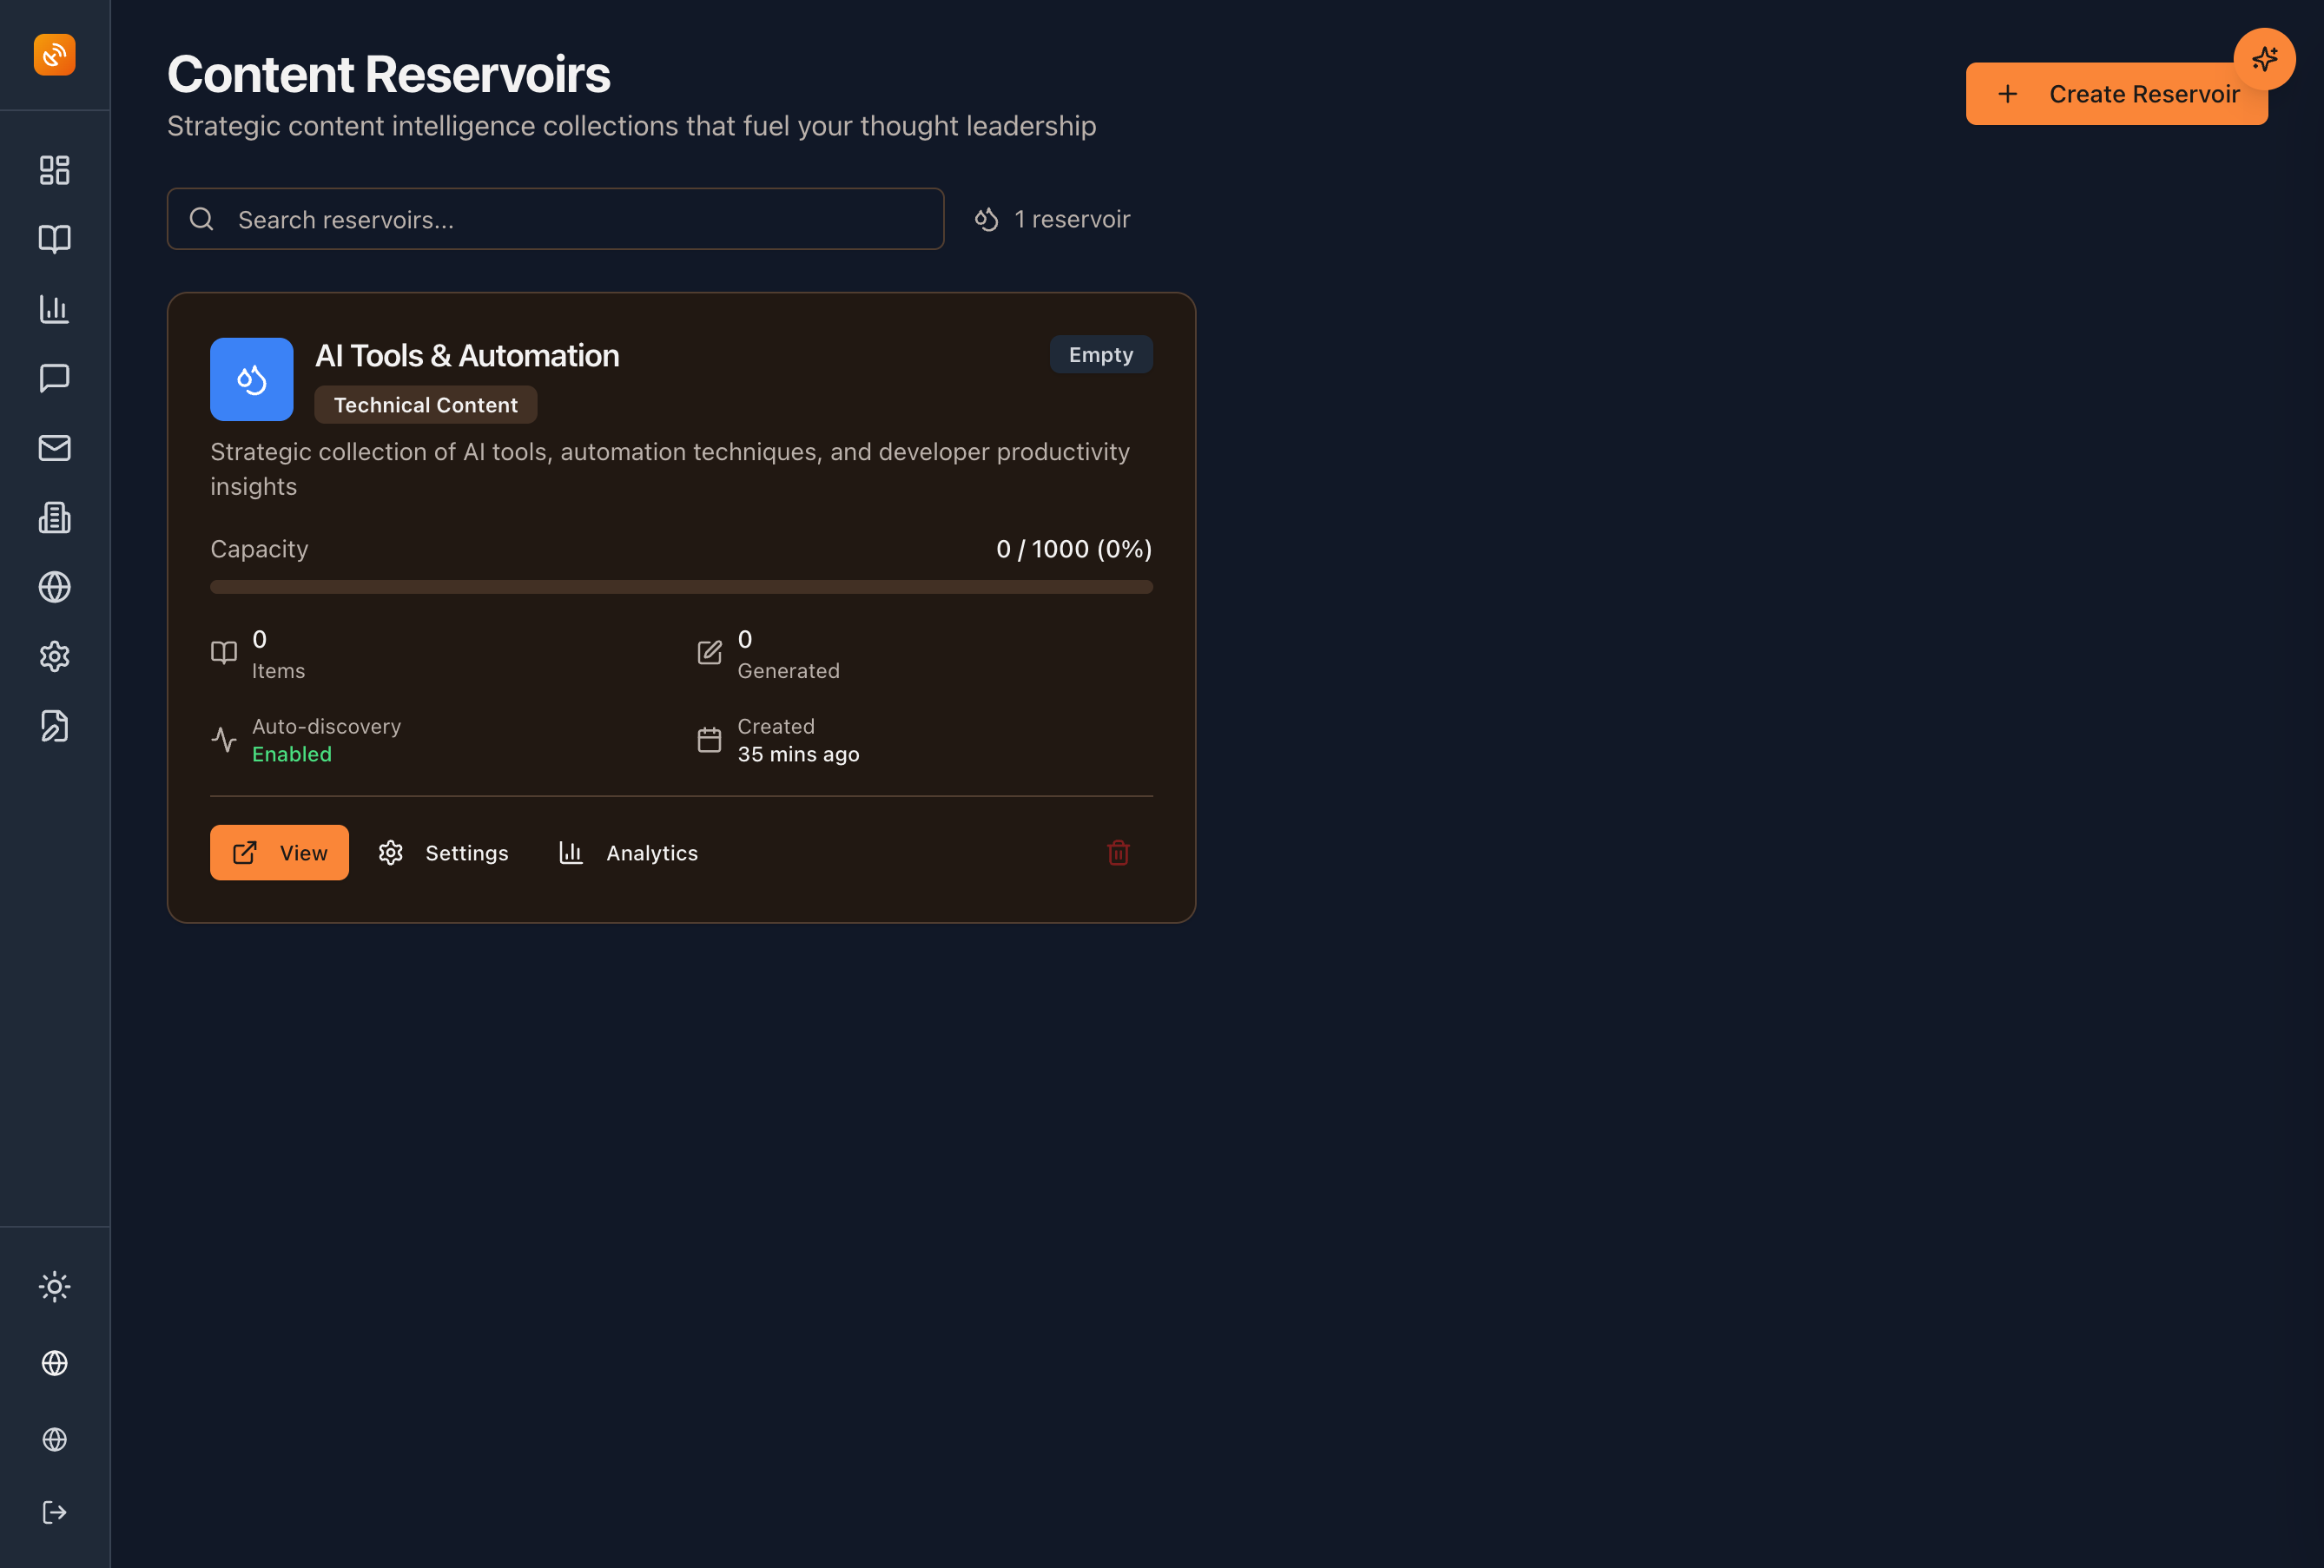Viewport: 2324px width, 1568px height.
Task: Select the book icon in the sidebar
Action: [54, 239]
